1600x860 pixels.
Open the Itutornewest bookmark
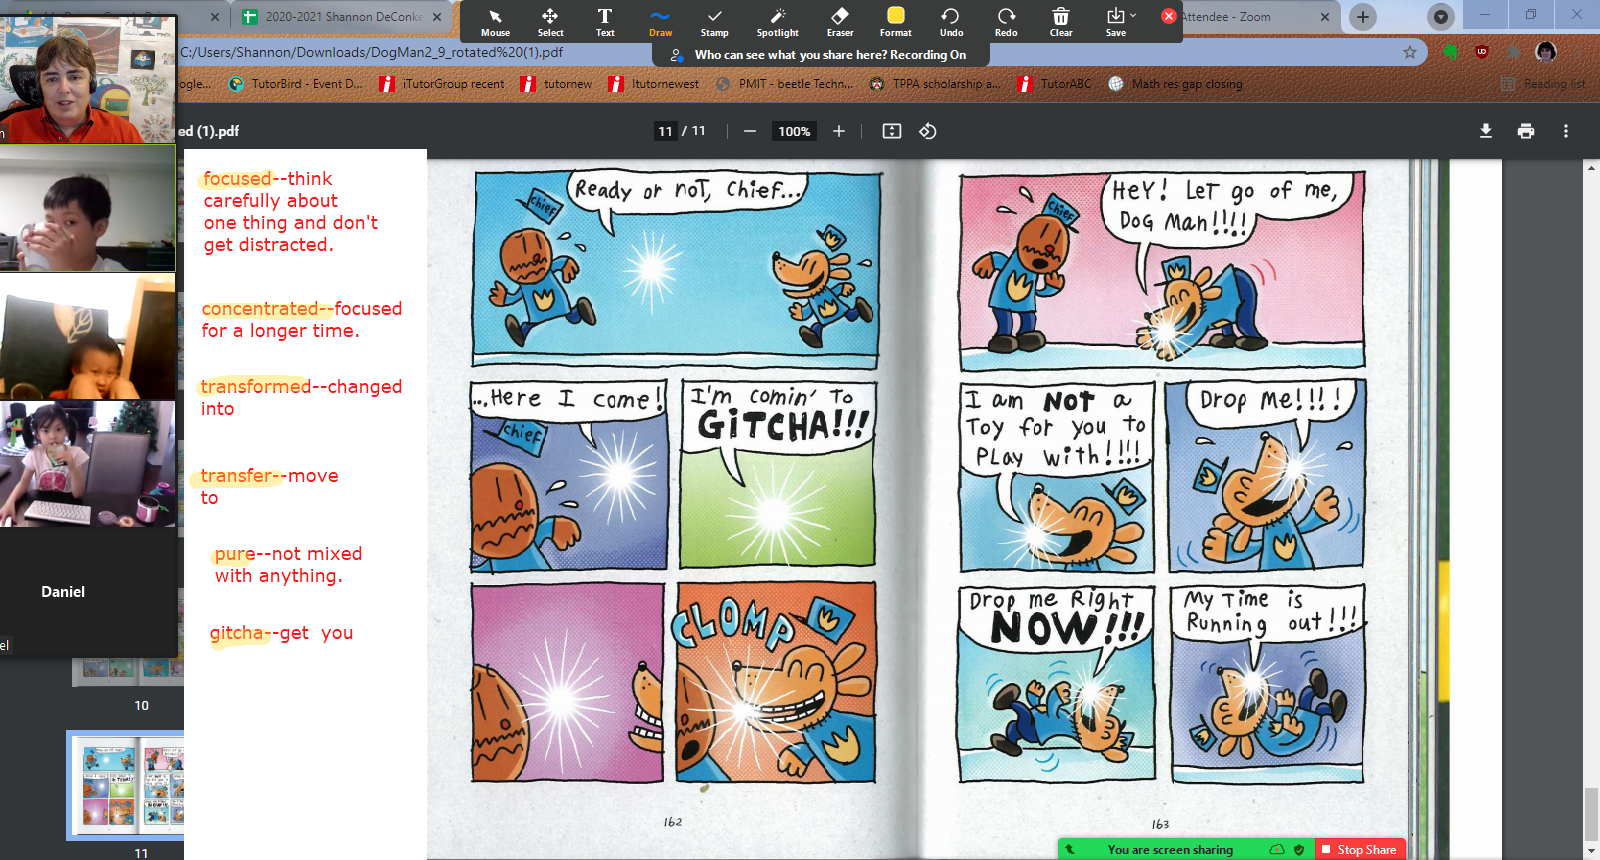653,84
